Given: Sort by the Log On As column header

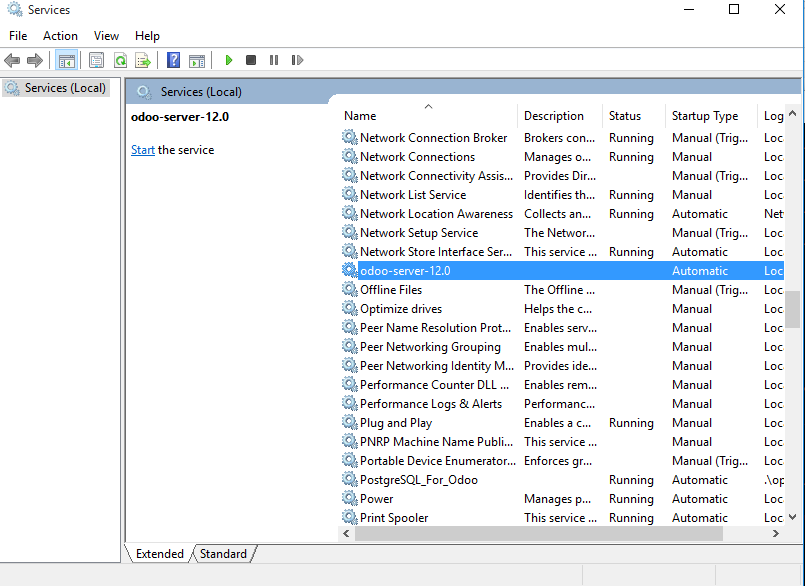Looking at the screenshot, I should [771, 116].
